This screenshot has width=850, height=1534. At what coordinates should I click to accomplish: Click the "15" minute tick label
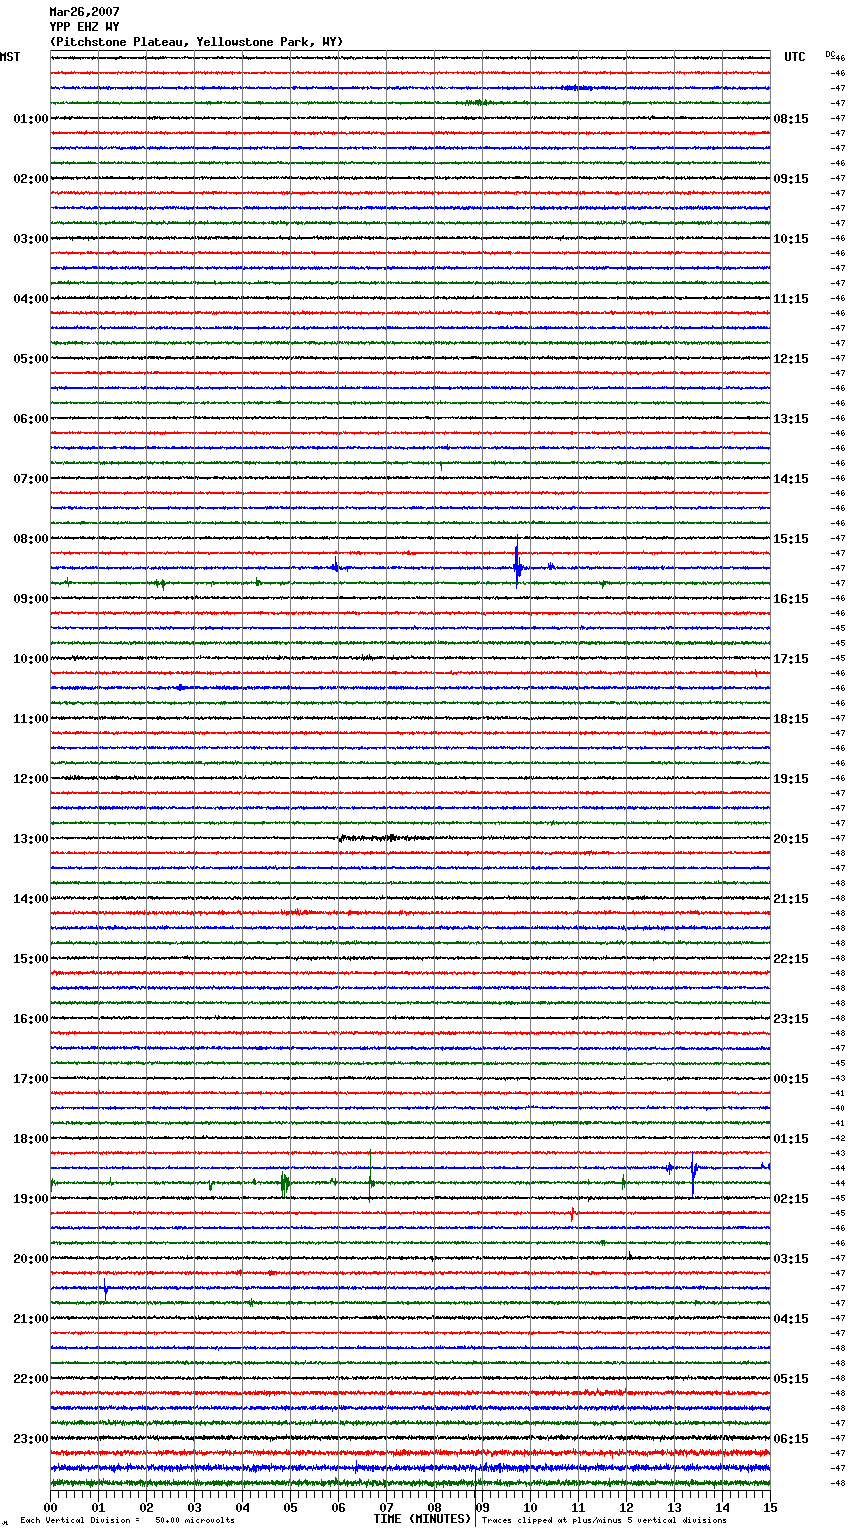click(x=770, y=1507)
